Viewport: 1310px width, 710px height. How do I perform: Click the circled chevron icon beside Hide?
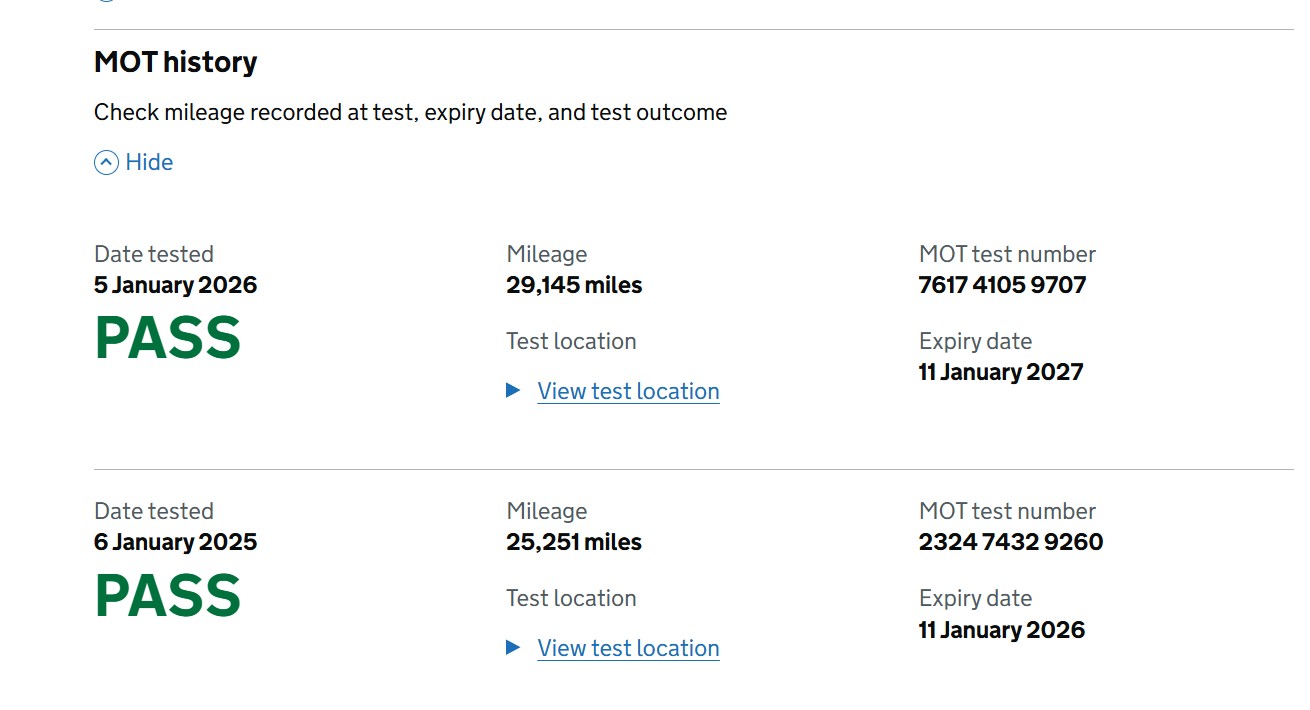(x=106, y=162)
